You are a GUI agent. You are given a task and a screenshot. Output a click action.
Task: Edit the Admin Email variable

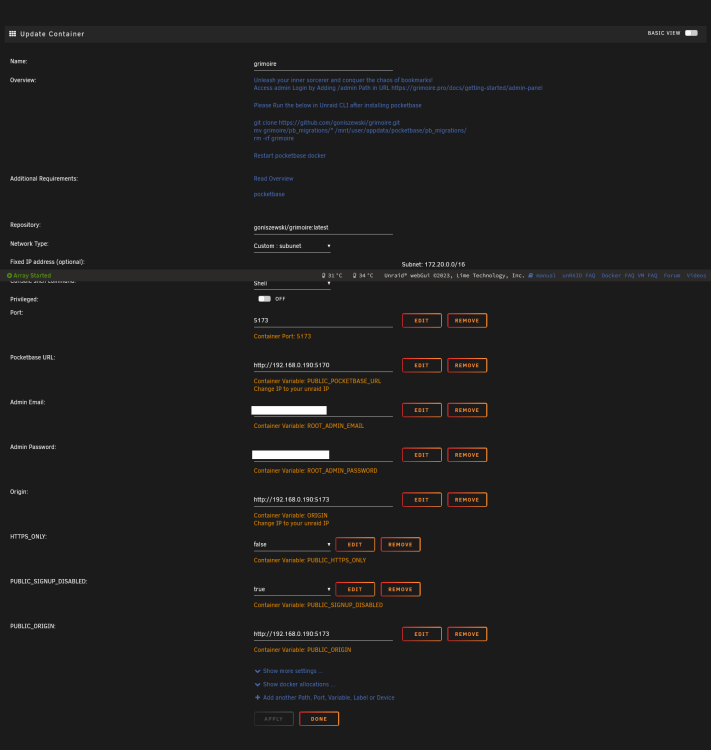422,410
